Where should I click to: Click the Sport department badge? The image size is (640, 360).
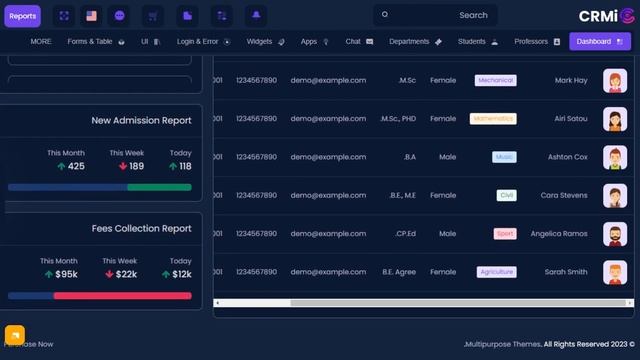[505, 234]
